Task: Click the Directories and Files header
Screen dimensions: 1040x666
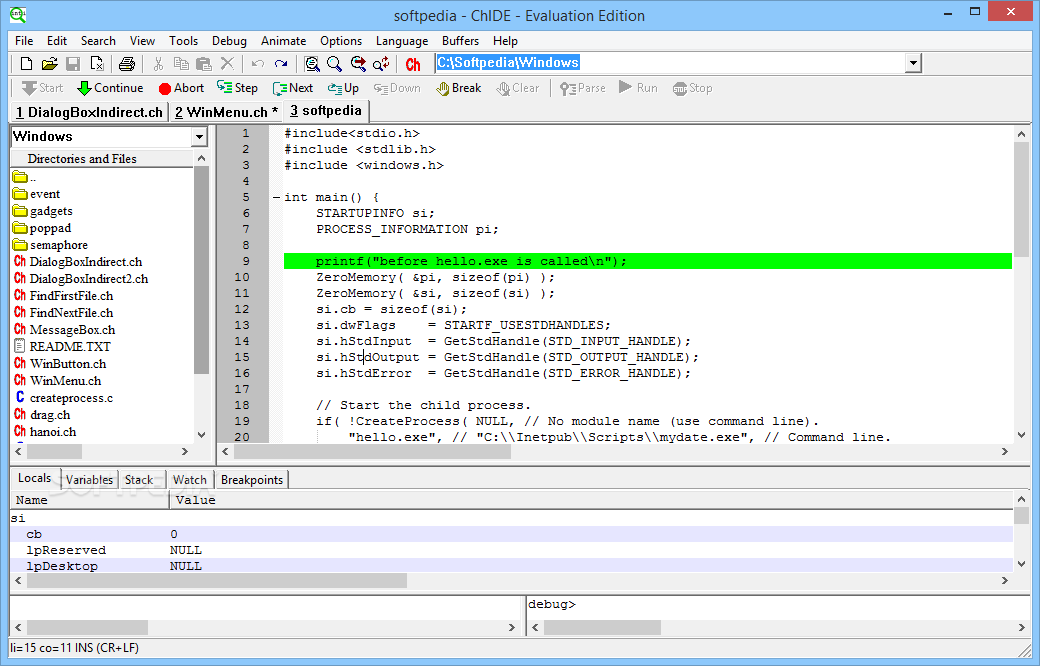Action: pos(101,159)
